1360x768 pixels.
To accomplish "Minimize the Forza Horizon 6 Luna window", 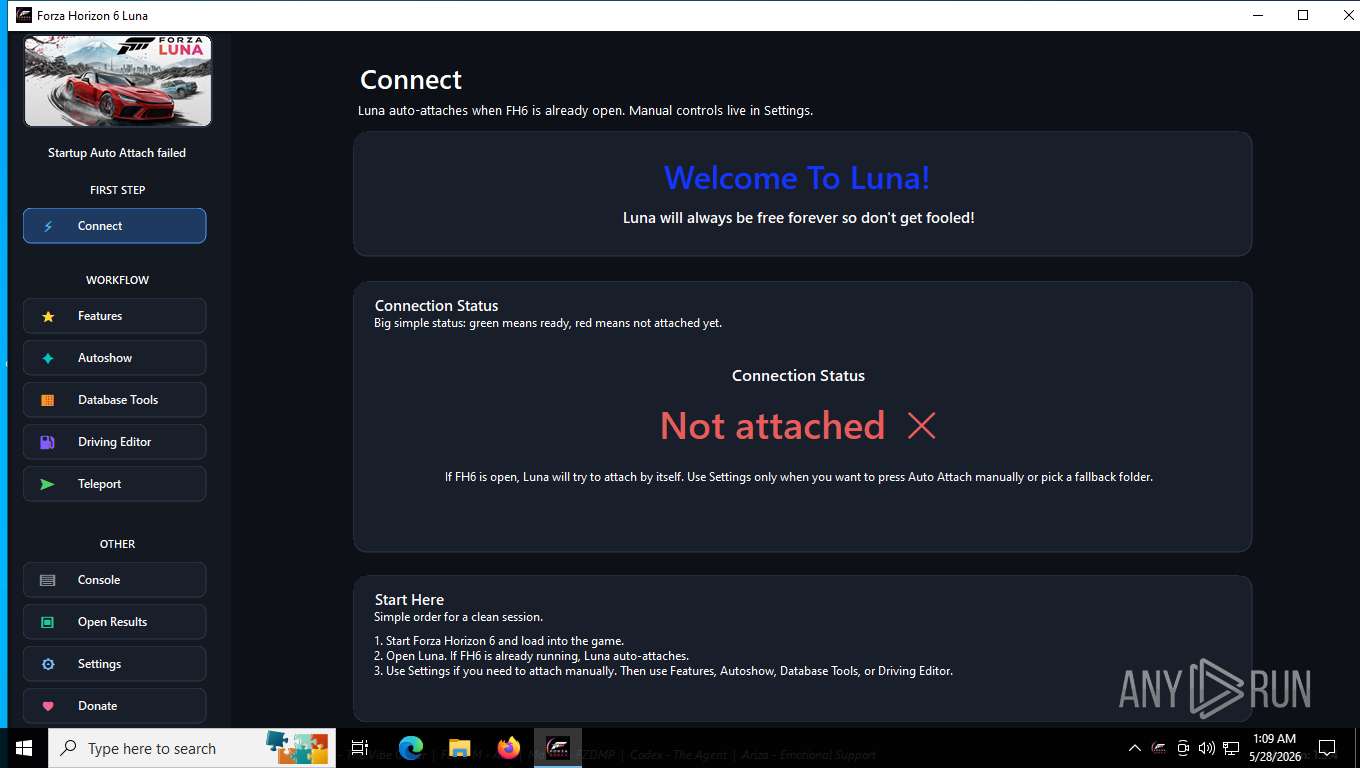I will click(1257, 15).
